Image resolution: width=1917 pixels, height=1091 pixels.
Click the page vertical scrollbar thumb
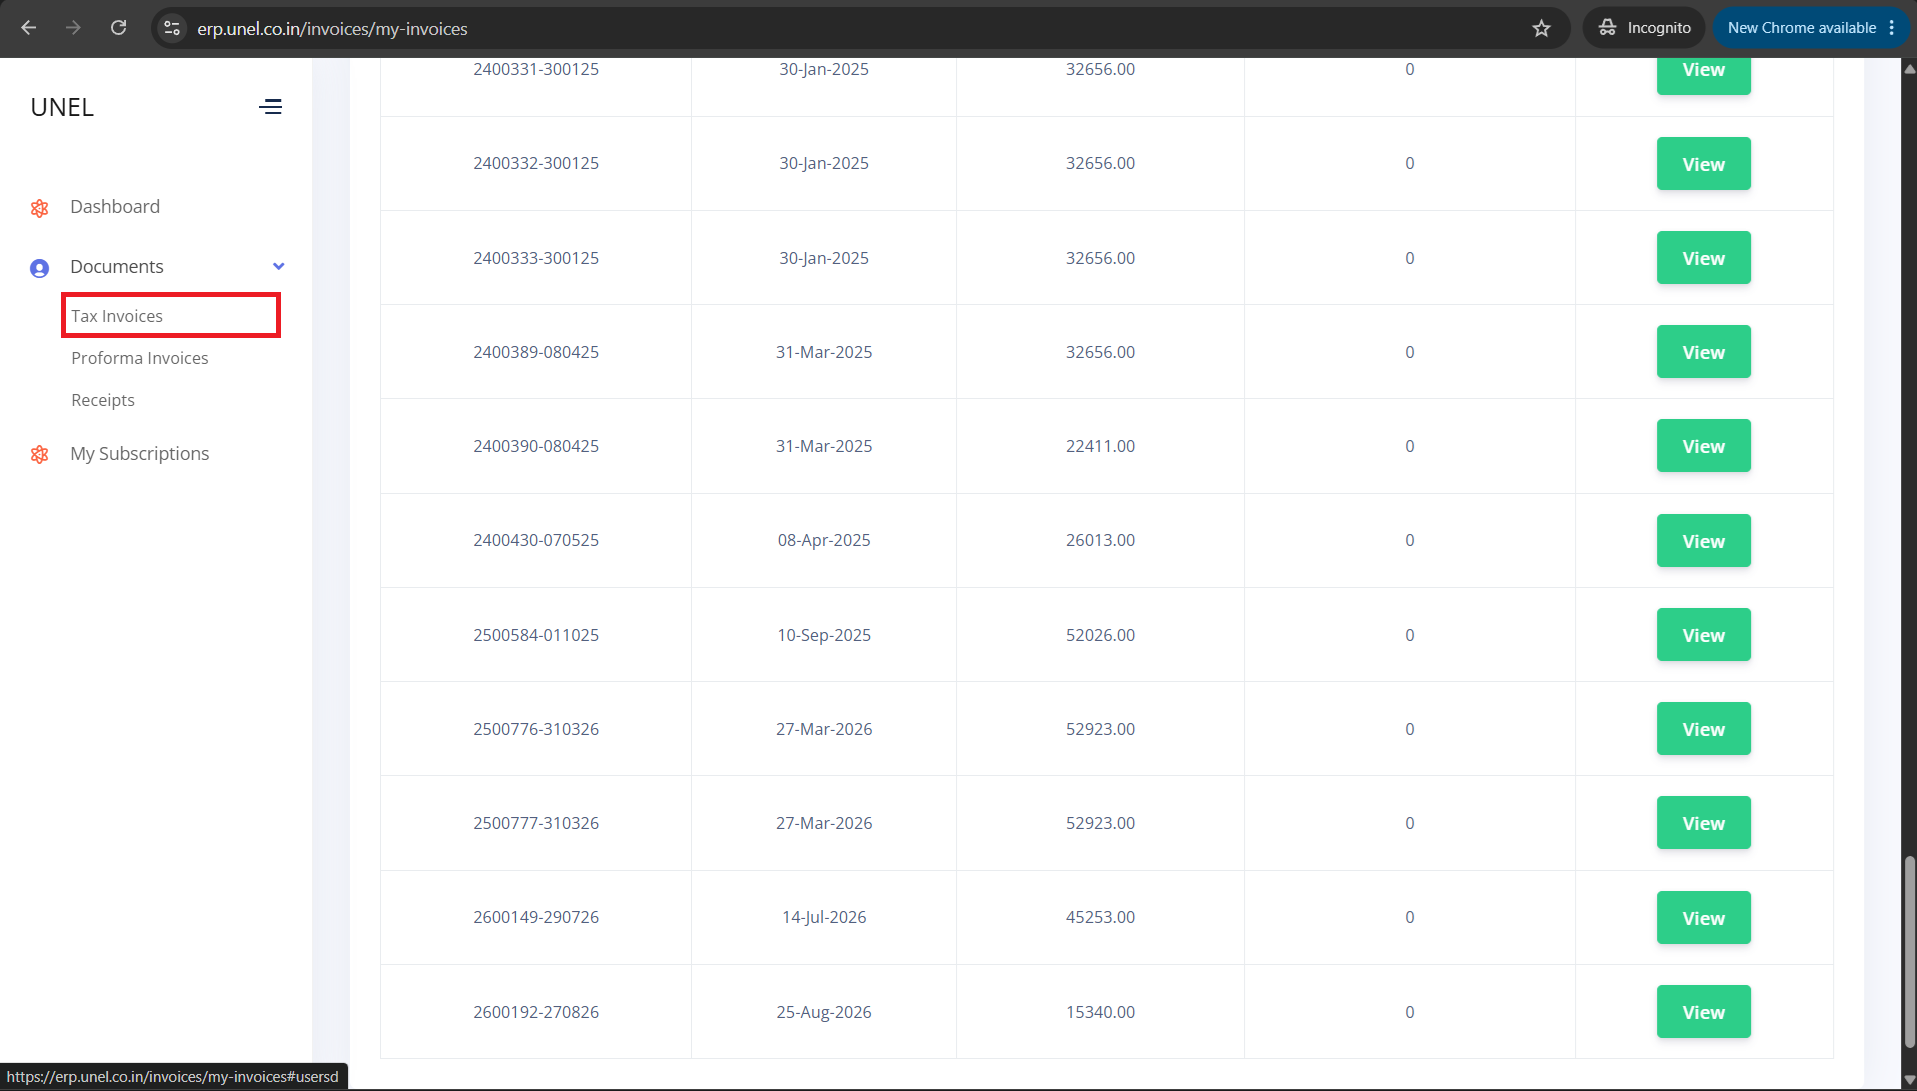click(x=1909, y=952)
